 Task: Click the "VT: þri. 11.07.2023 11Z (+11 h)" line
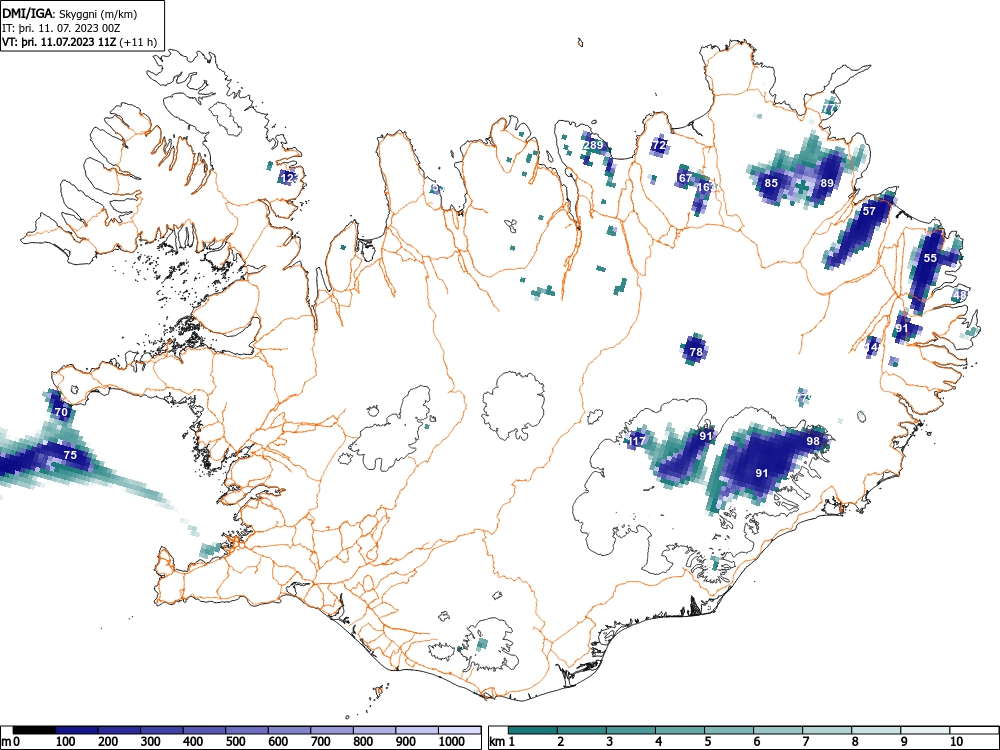79,42
